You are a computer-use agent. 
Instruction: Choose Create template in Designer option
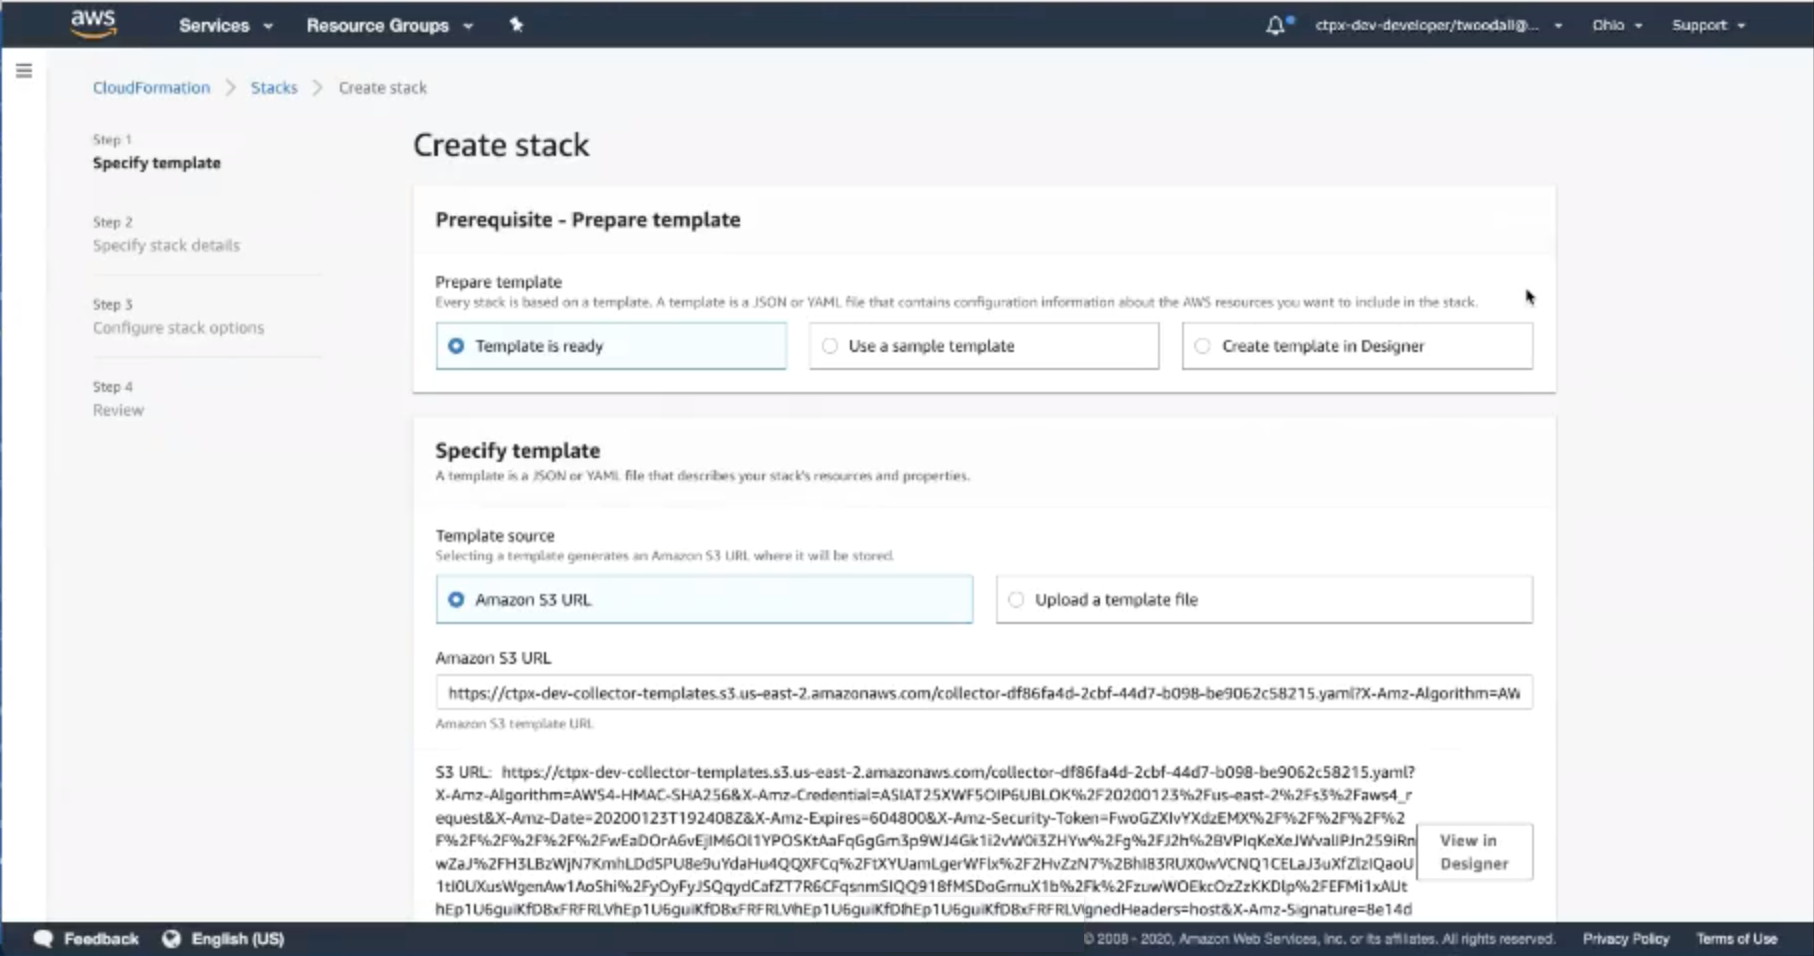click(1357, 346)
